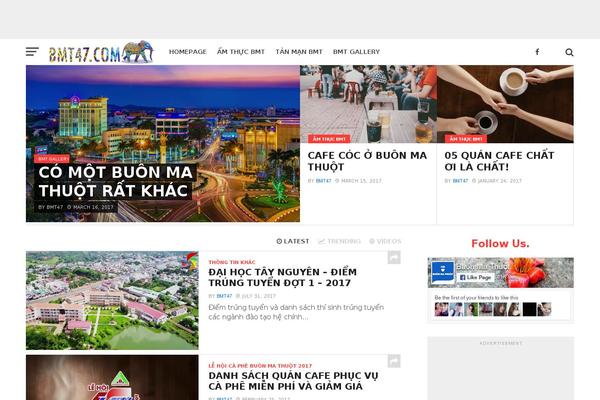The image size is (600, 400).
Task: Open the Lễ Hội coffee festival thumbnail
Action: coord(112,377)
